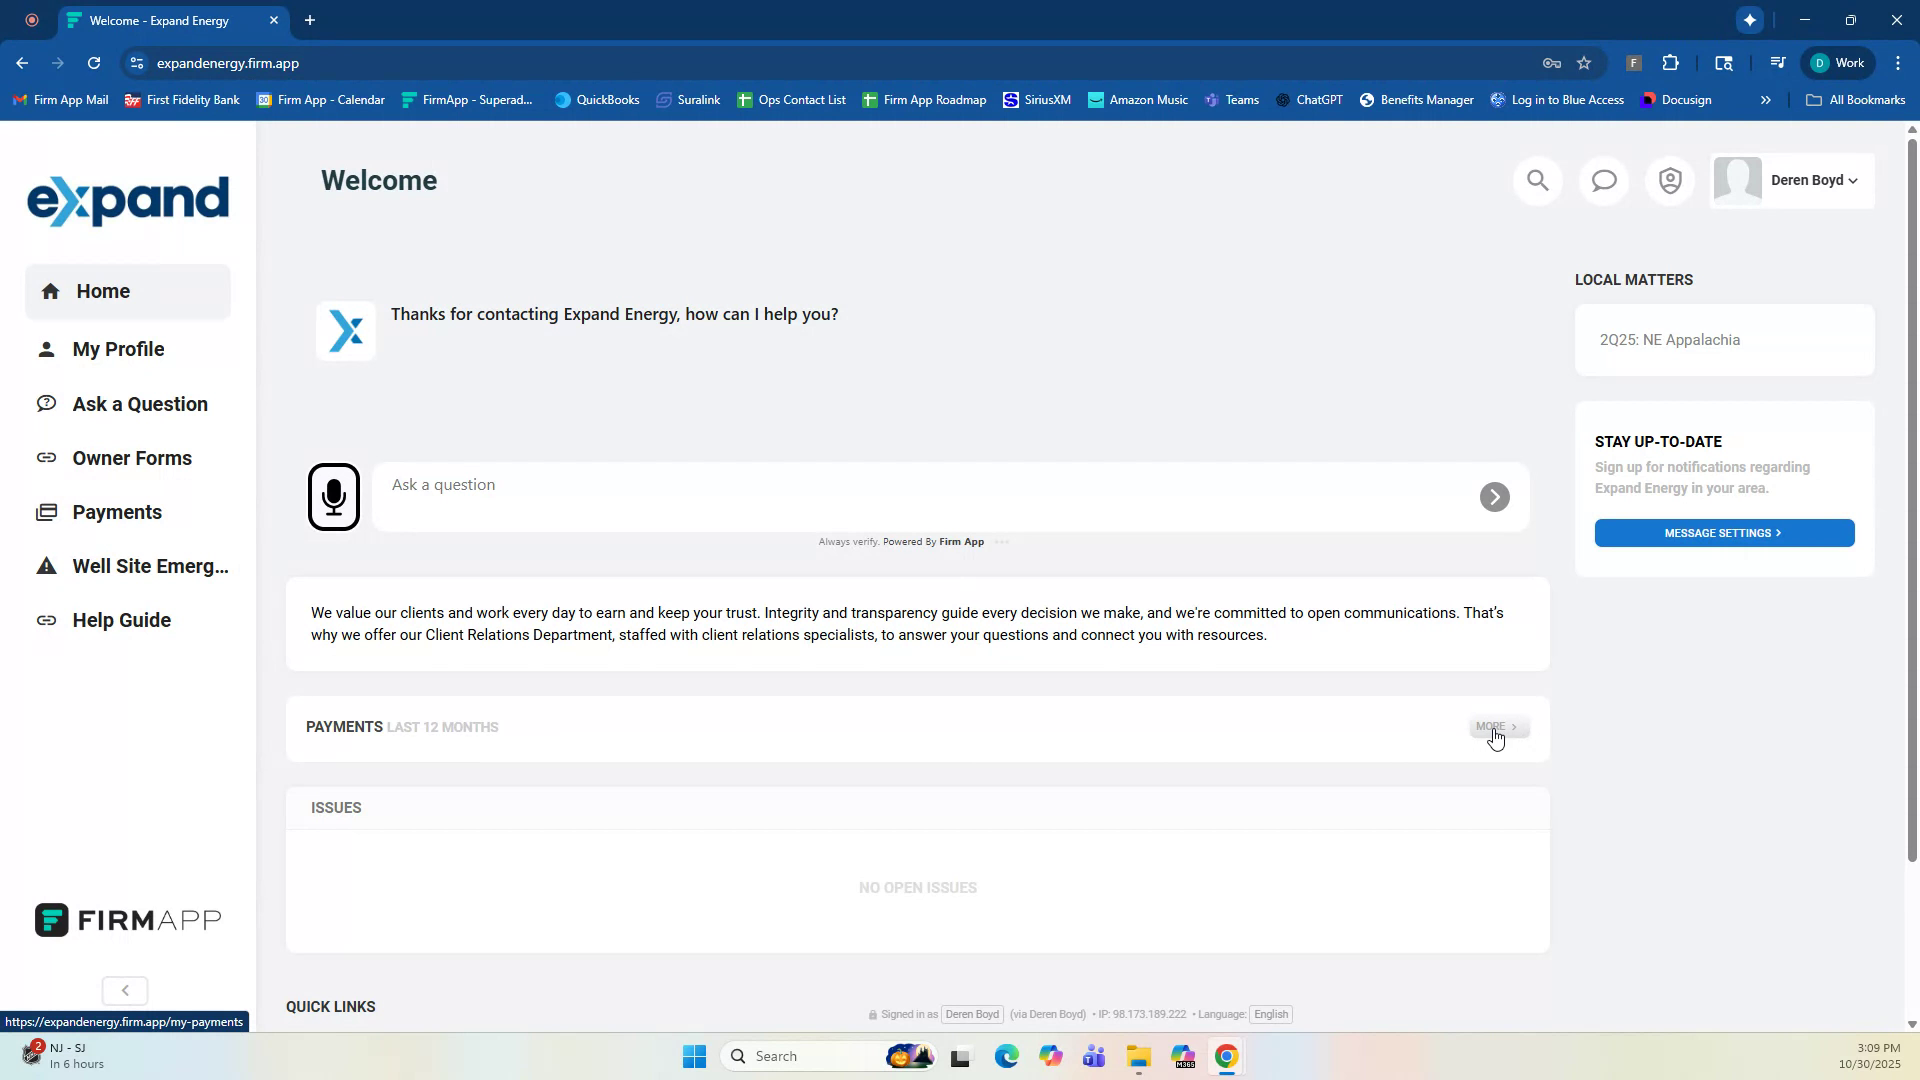Collapse the sidebar with the chevron button
The height and width of the screenshot is (1080, 1920).
124,990
